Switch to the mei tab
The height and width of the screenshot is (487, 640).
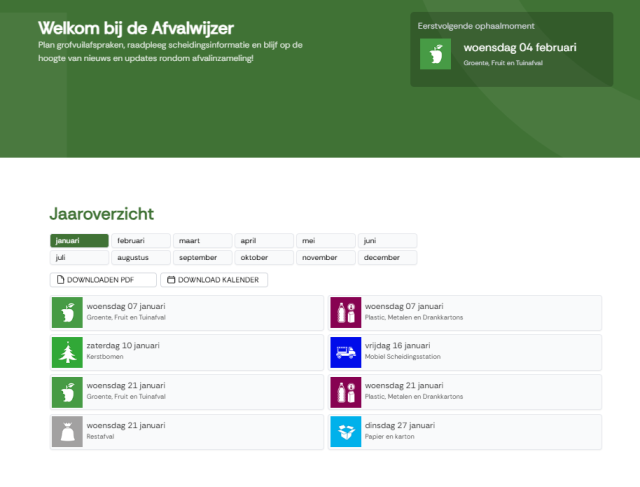tap(326, 240)
